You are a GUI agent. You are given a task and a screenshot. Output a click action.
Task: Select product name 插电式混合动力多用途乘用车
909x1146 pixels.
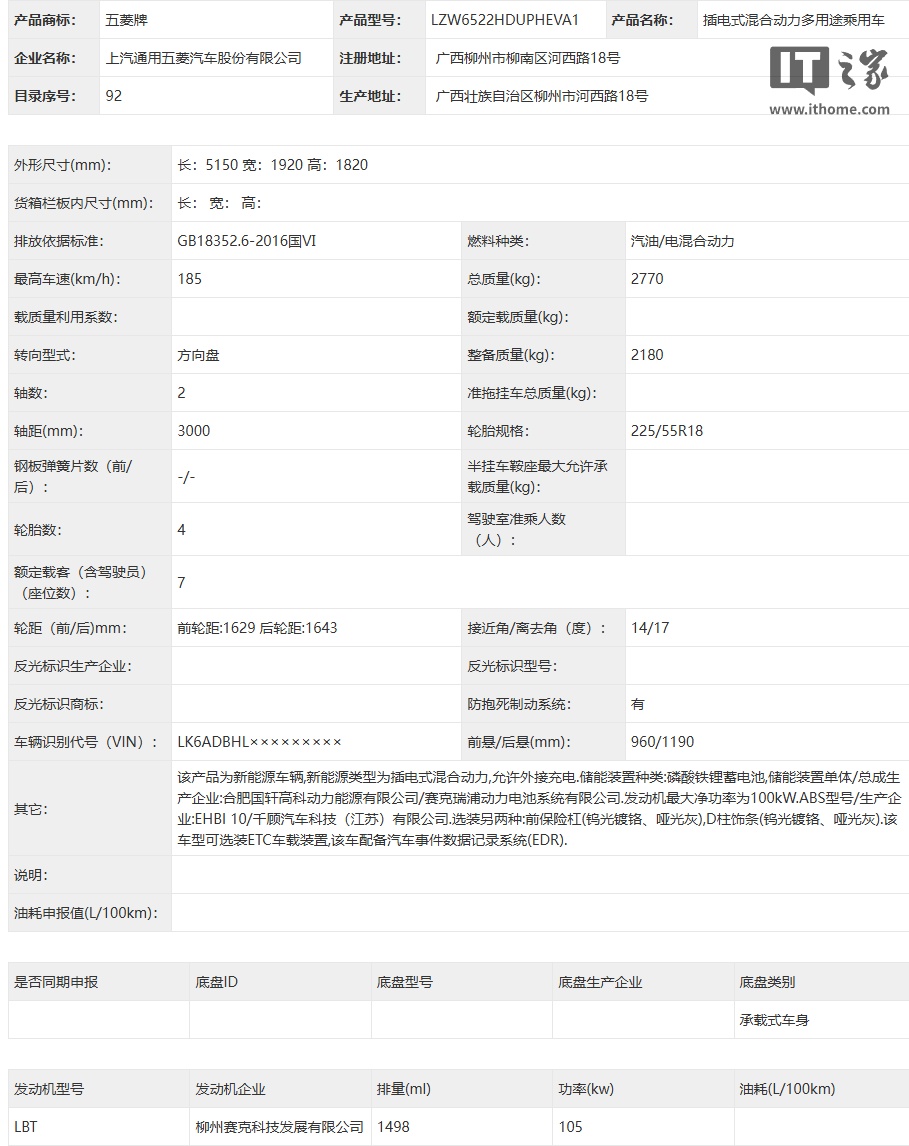[x=794, y=20]
